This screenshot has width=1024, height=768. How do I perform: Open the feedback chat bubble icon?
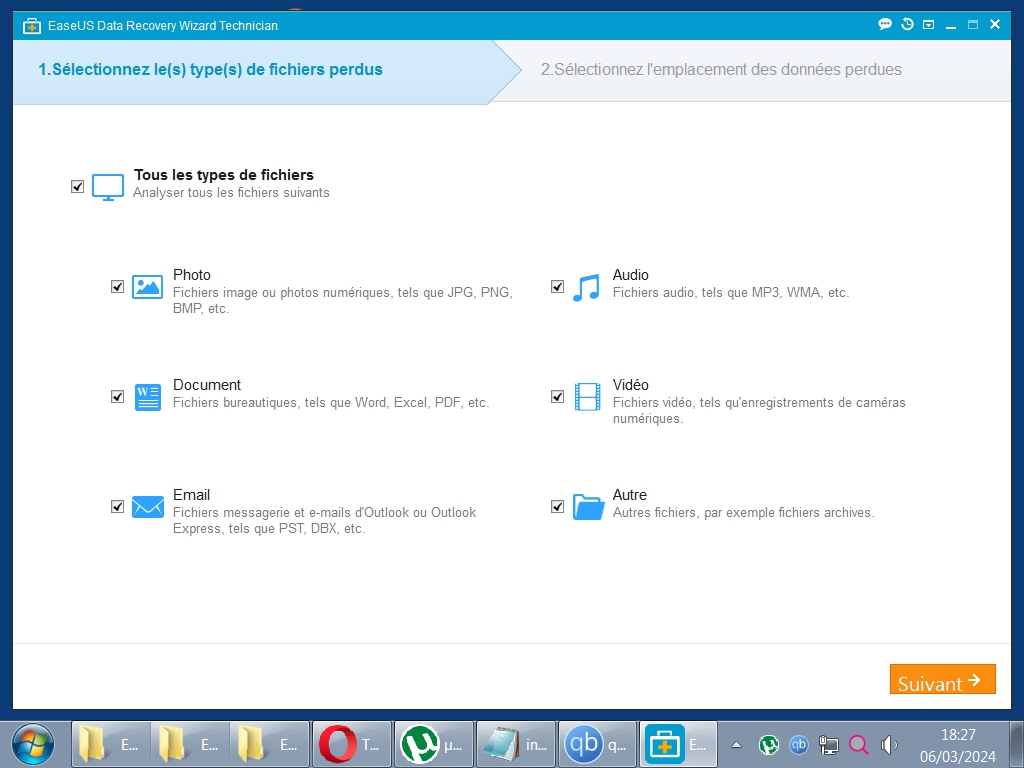pyautogui.click(x=885, y=25)
